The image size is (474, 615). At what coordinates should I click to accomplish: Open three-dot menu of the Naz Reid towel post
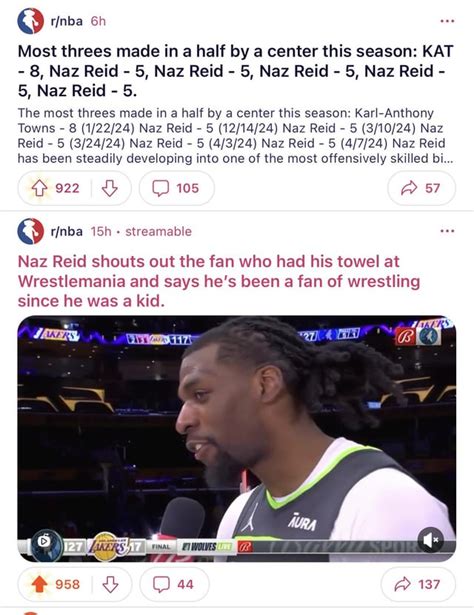tap(447, 231)
